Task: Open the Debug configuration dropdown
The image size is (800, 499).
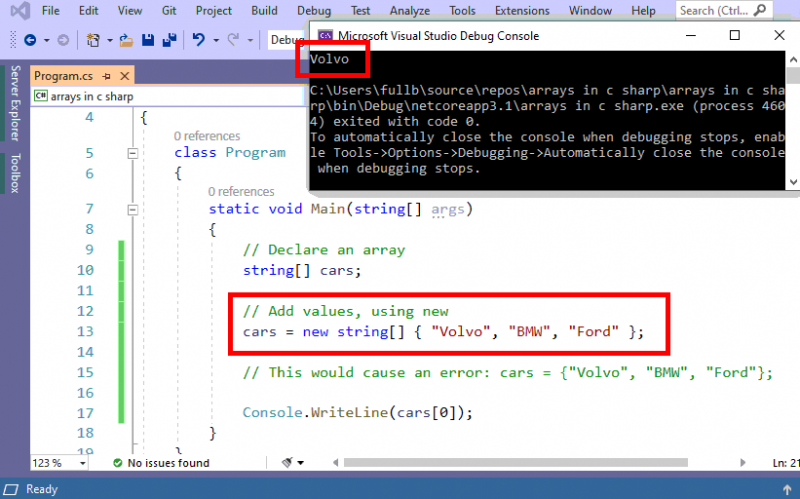Action: tap(286, 40)
